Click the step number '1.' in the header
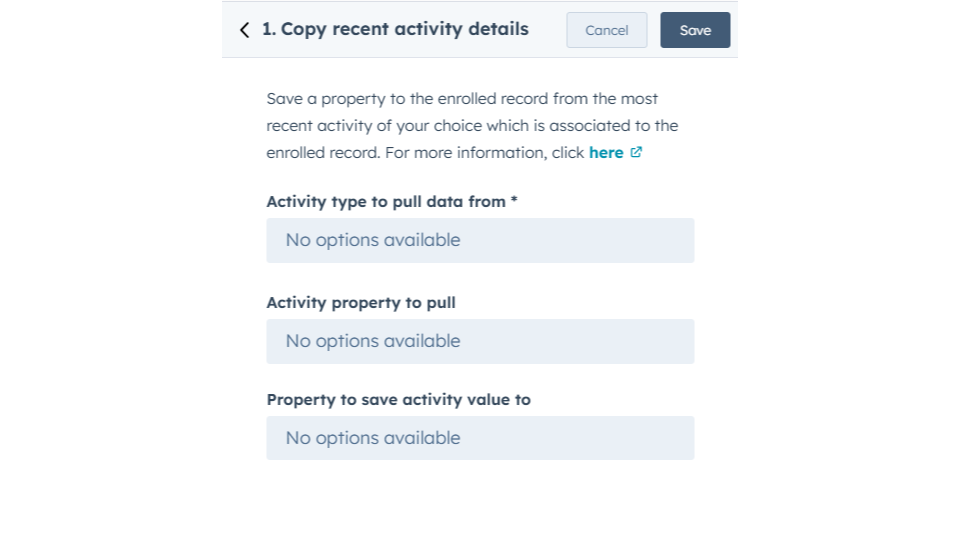This screenshot has width=961, height=540. click(269, 29)
